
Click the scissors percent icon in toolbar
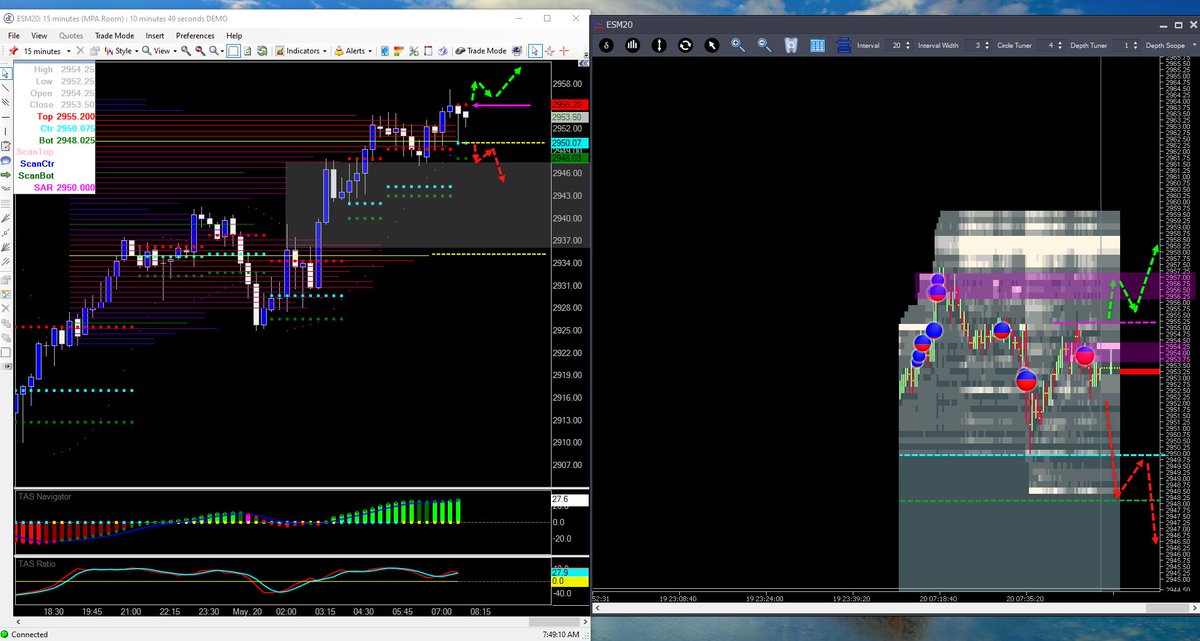[414, 50]
